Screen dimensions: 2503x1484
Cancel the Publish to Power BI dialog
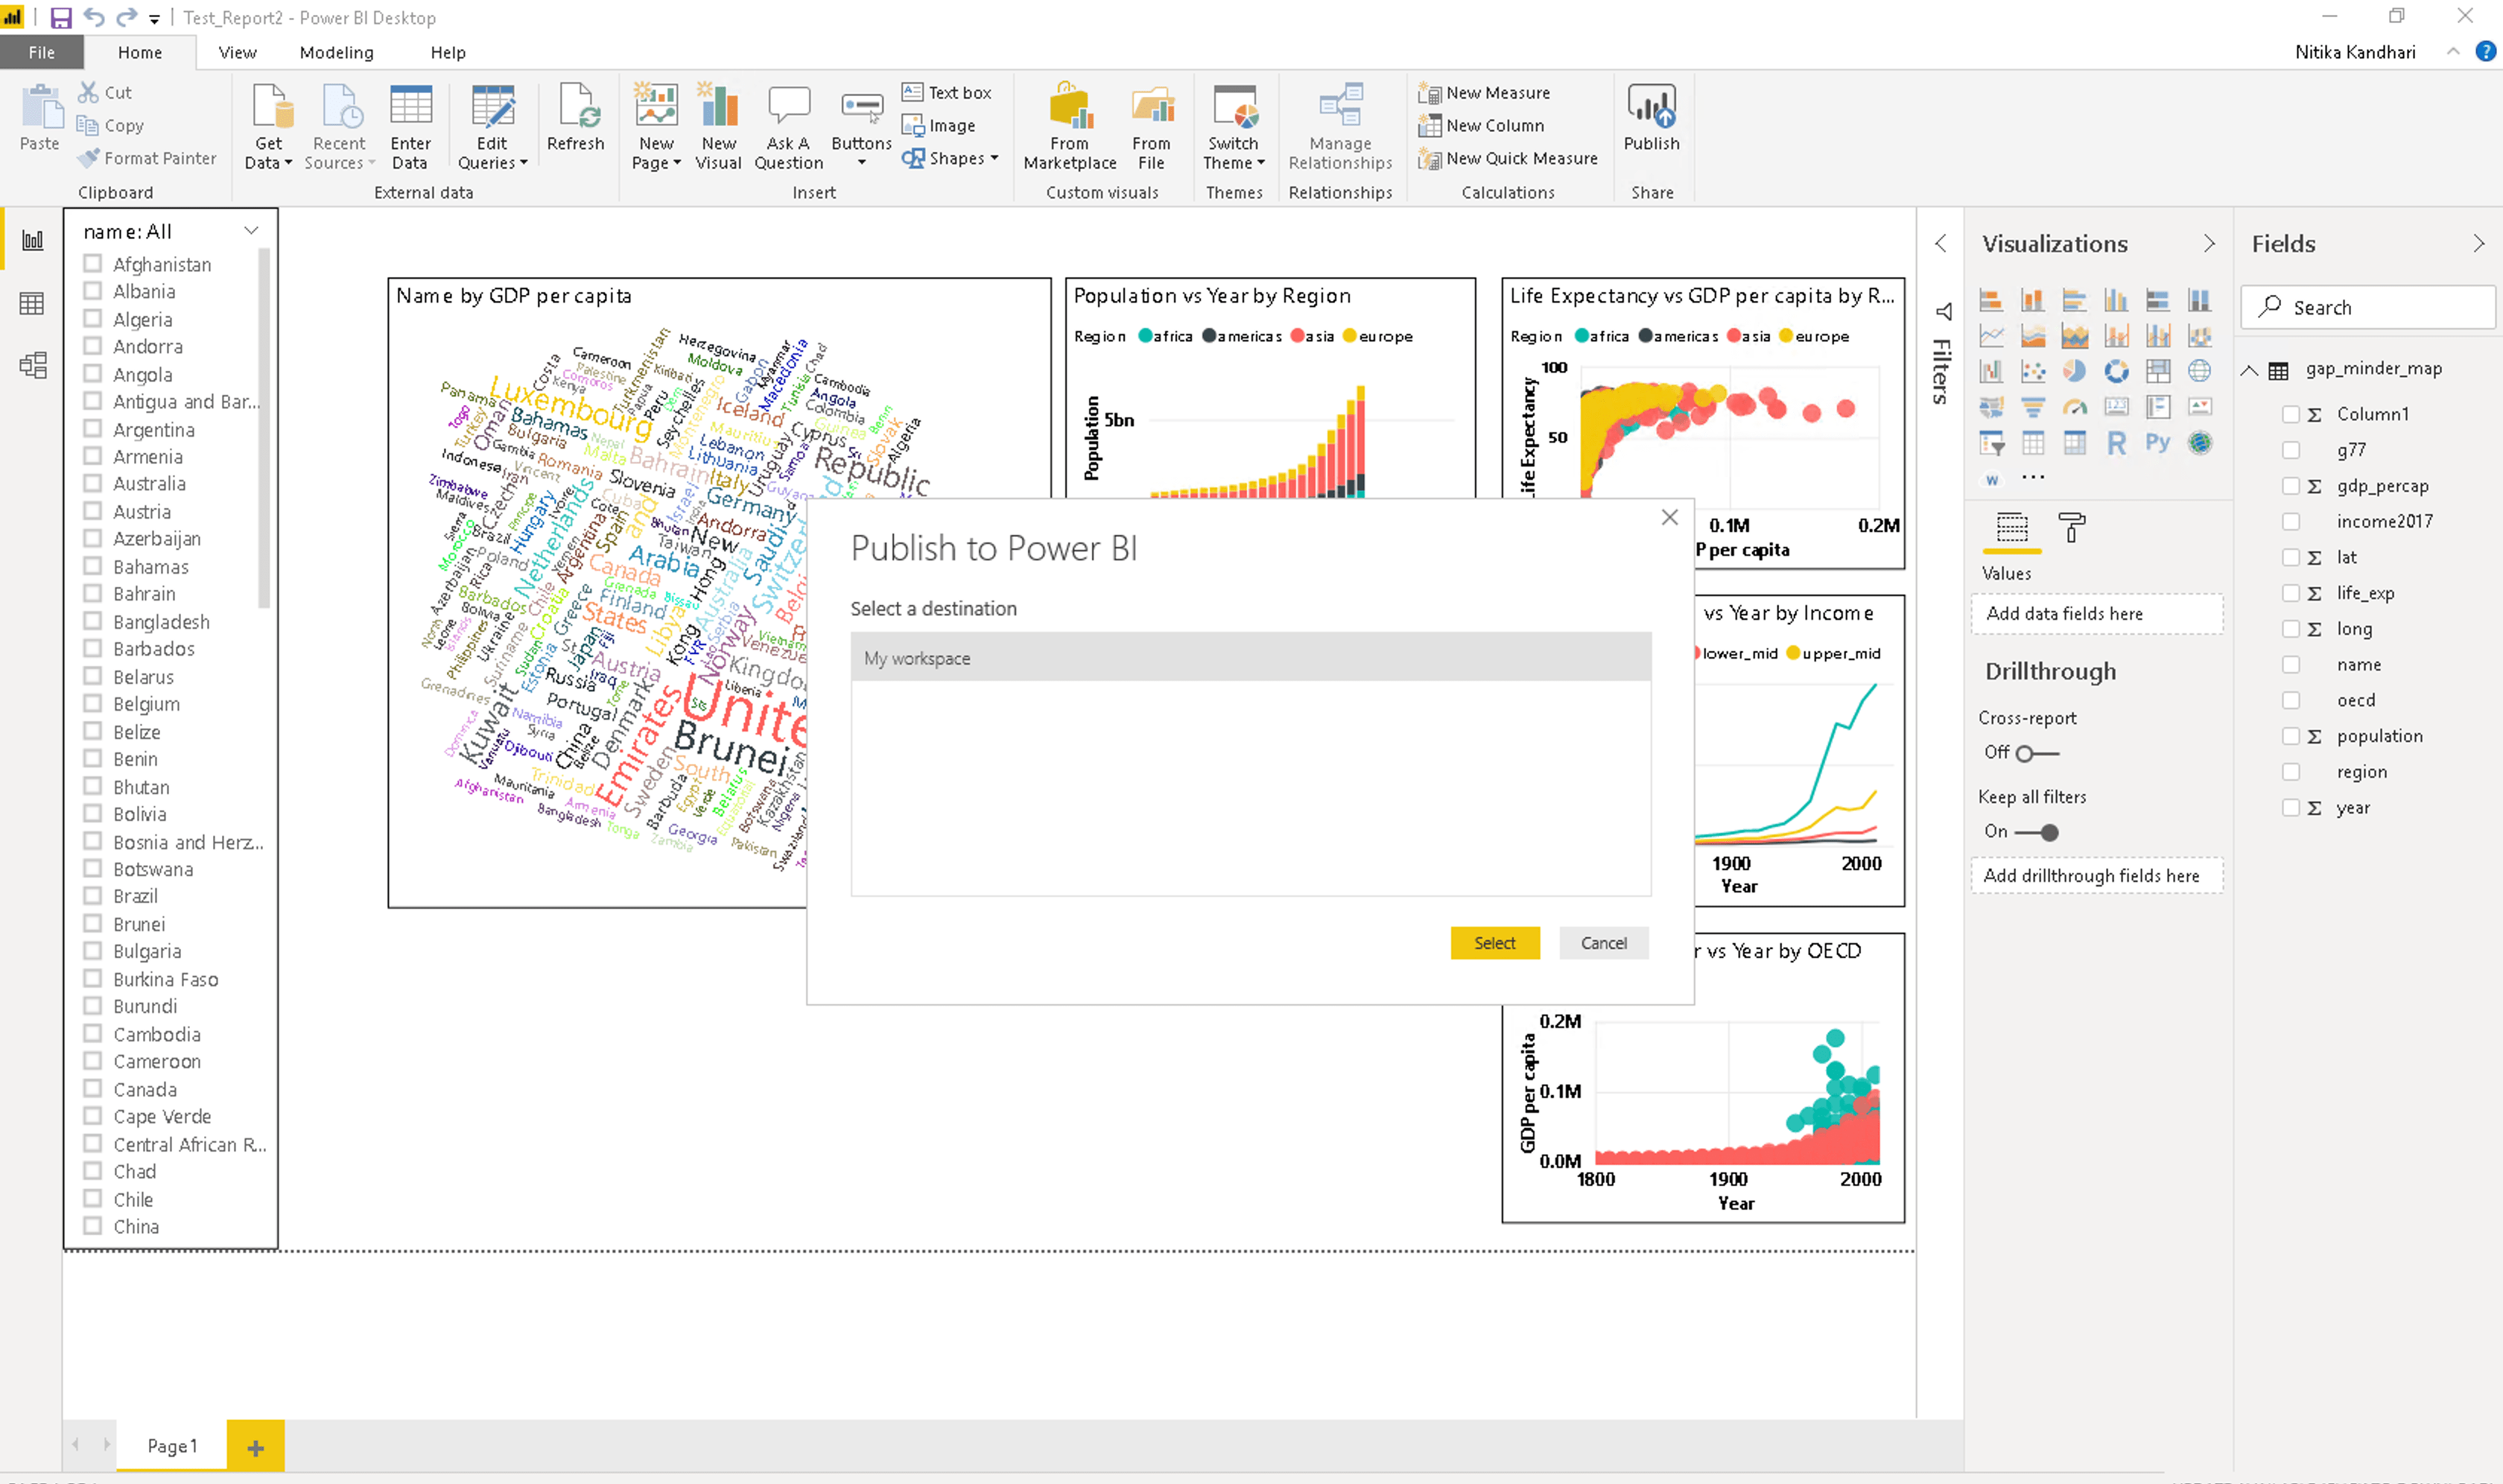tap(1603, 942)
